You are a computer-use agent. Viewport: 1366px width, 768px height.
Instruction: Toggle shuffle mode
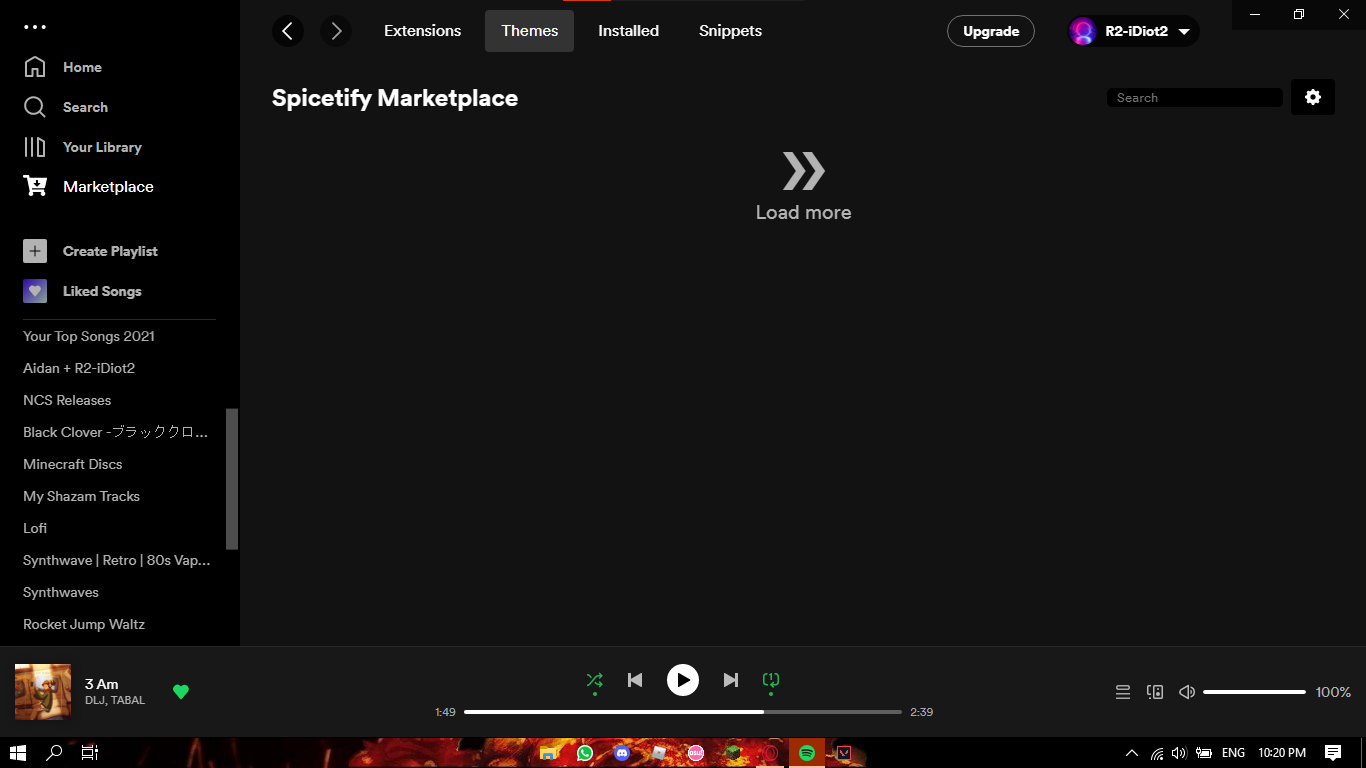(595, 680)
